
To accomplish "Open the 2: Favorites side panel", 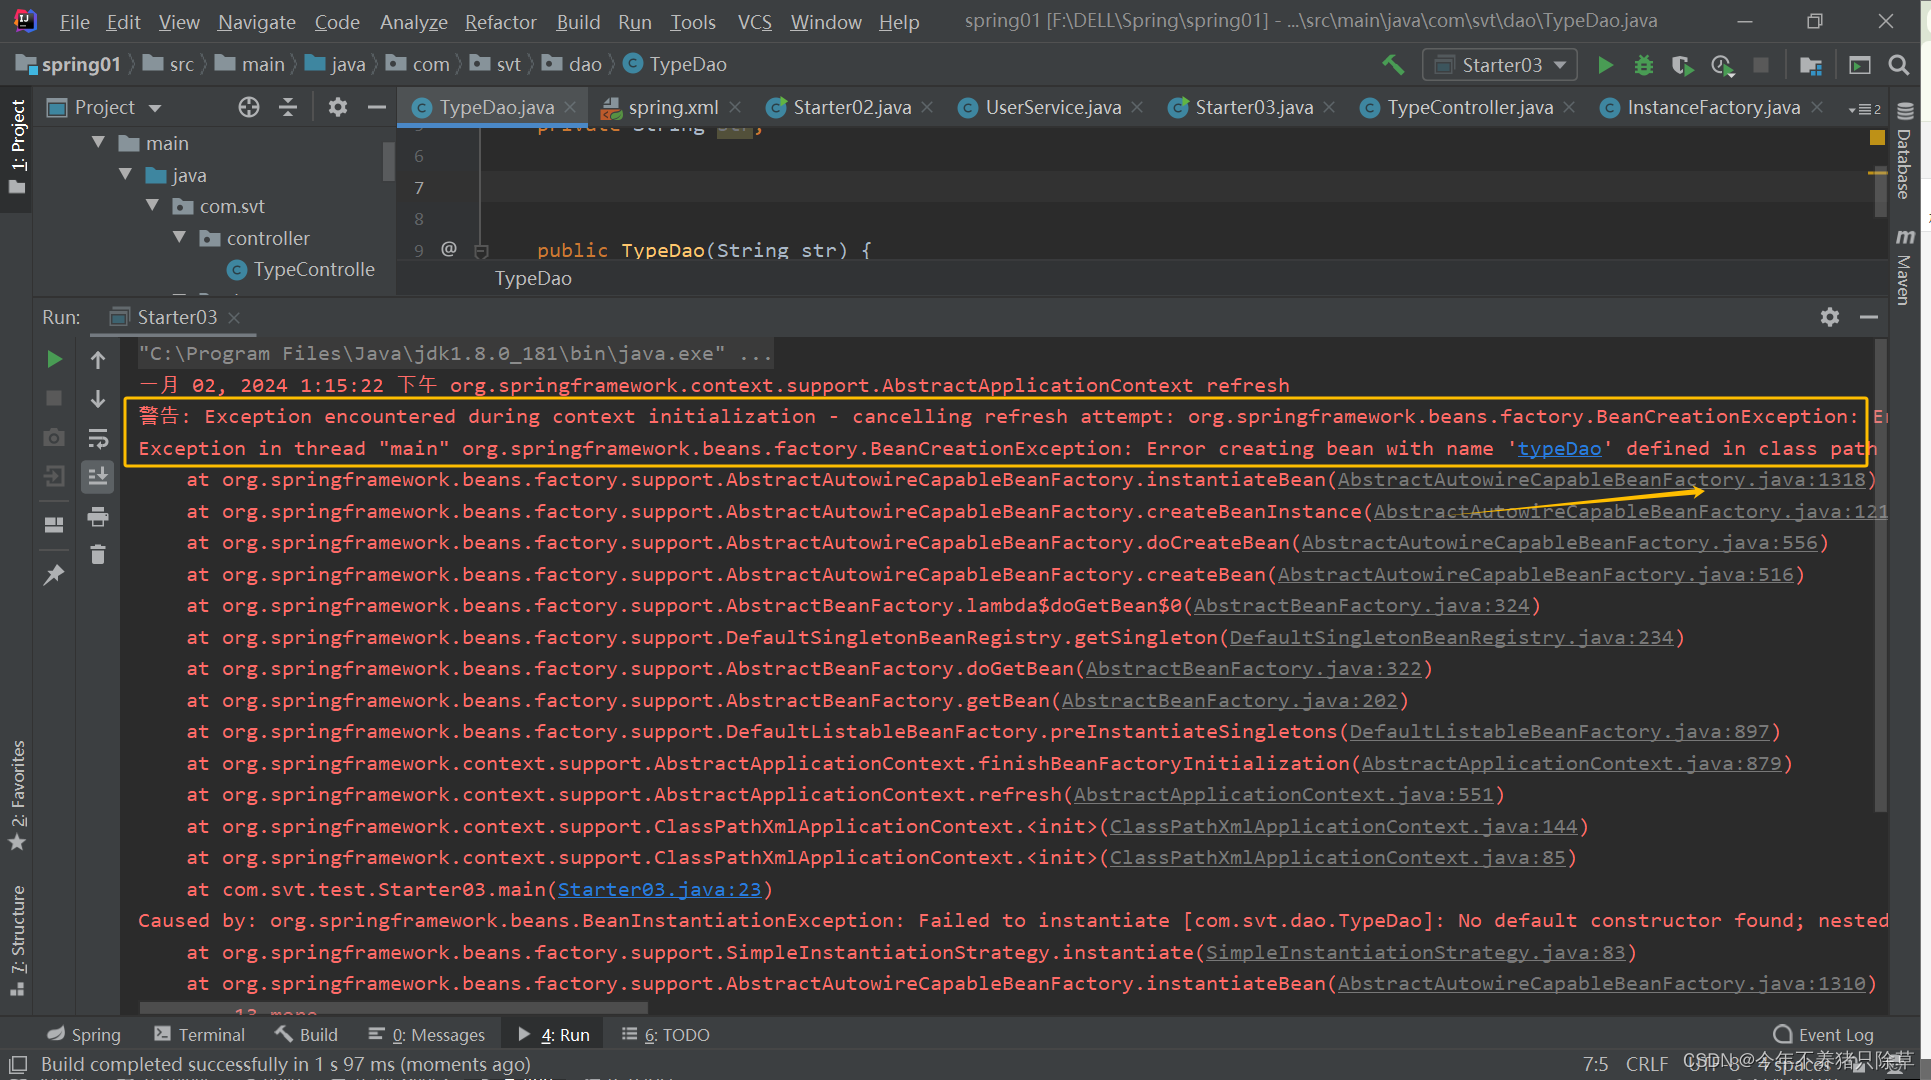I will 17,795.
